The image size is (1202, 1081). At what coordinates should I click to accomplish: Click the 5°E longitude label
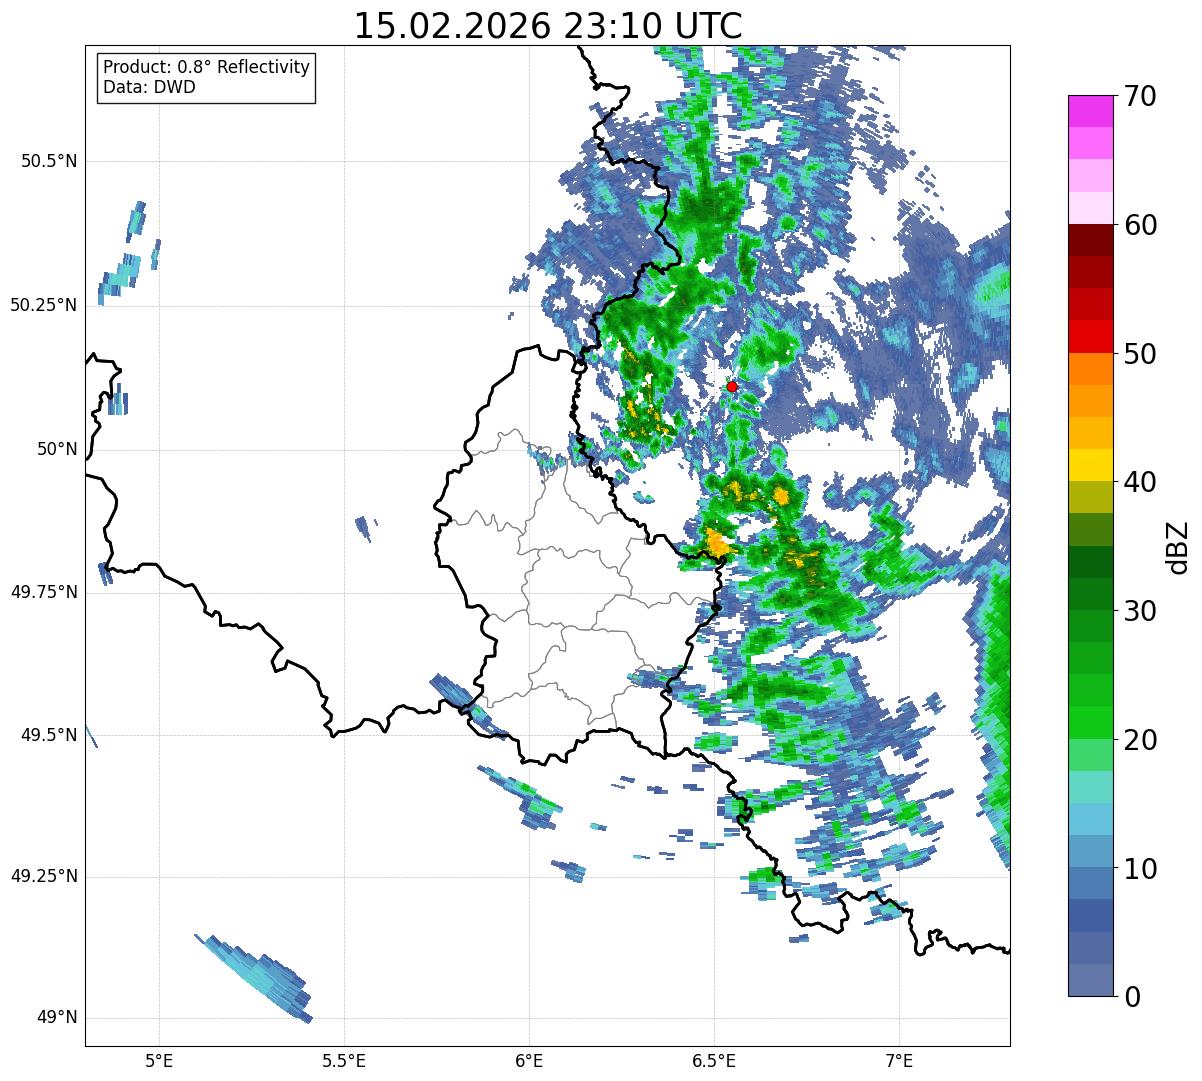pyautogui.click(x=159, y=1060)
